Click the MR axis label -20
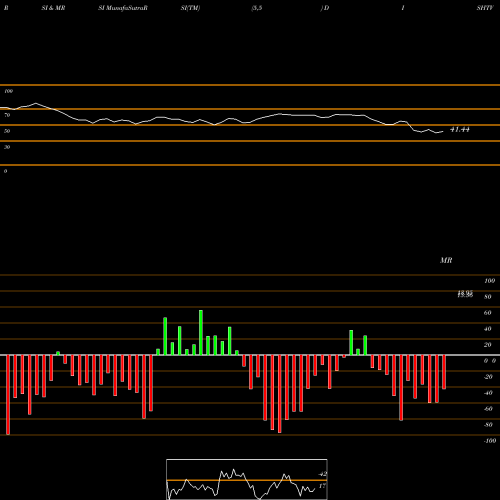The height and width of the screenshot is (500, 500). coord(488,377)
